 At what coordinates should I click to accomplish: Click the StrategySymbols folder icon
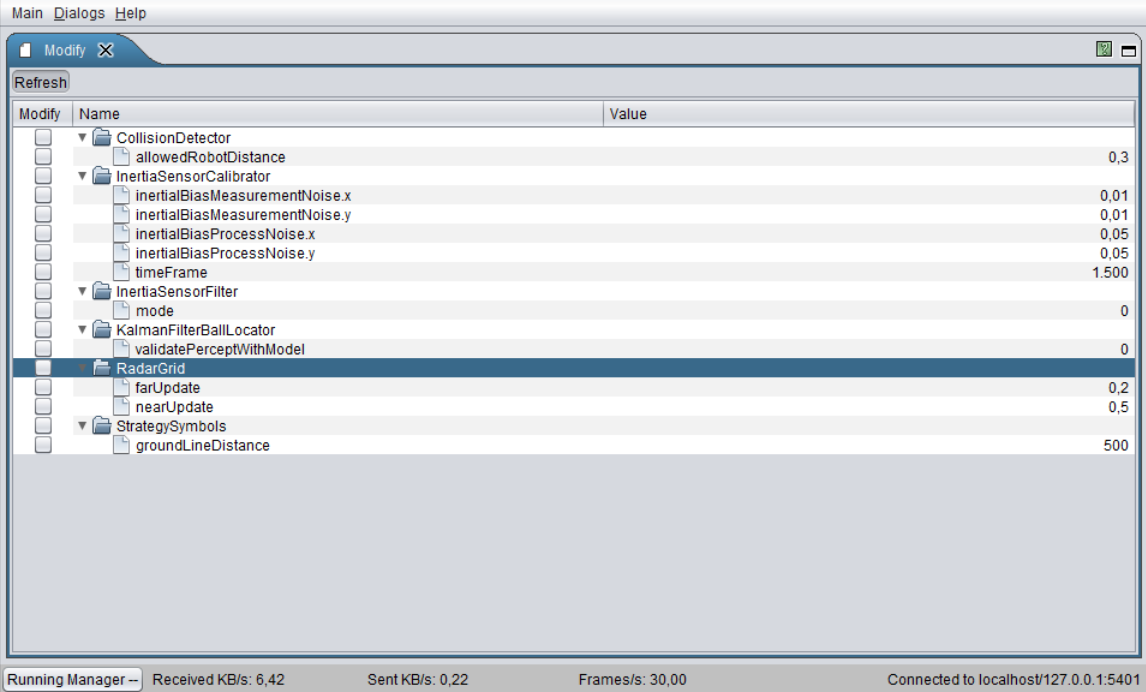pos(101,426)
